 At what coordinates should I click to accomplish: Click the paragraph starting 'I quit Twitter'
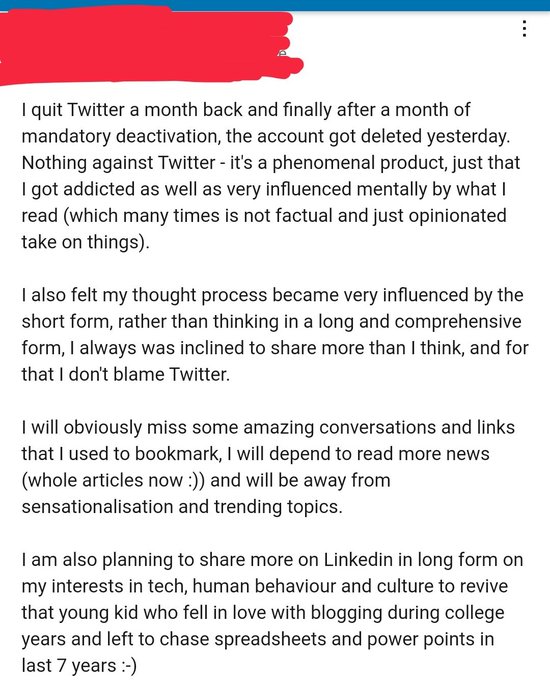click(x=271, y=176)
